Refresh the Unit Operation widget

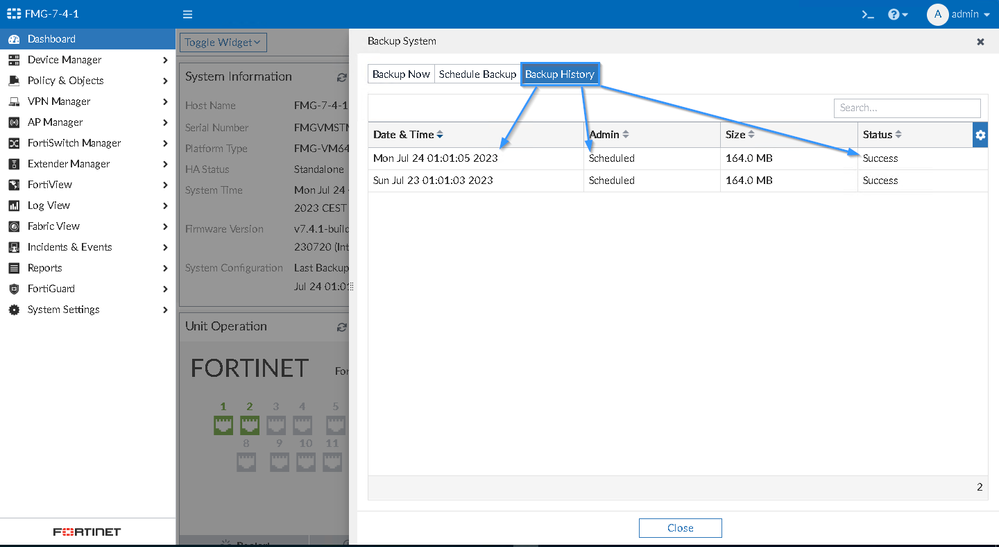pyautogui.click(x=341, y=327)
